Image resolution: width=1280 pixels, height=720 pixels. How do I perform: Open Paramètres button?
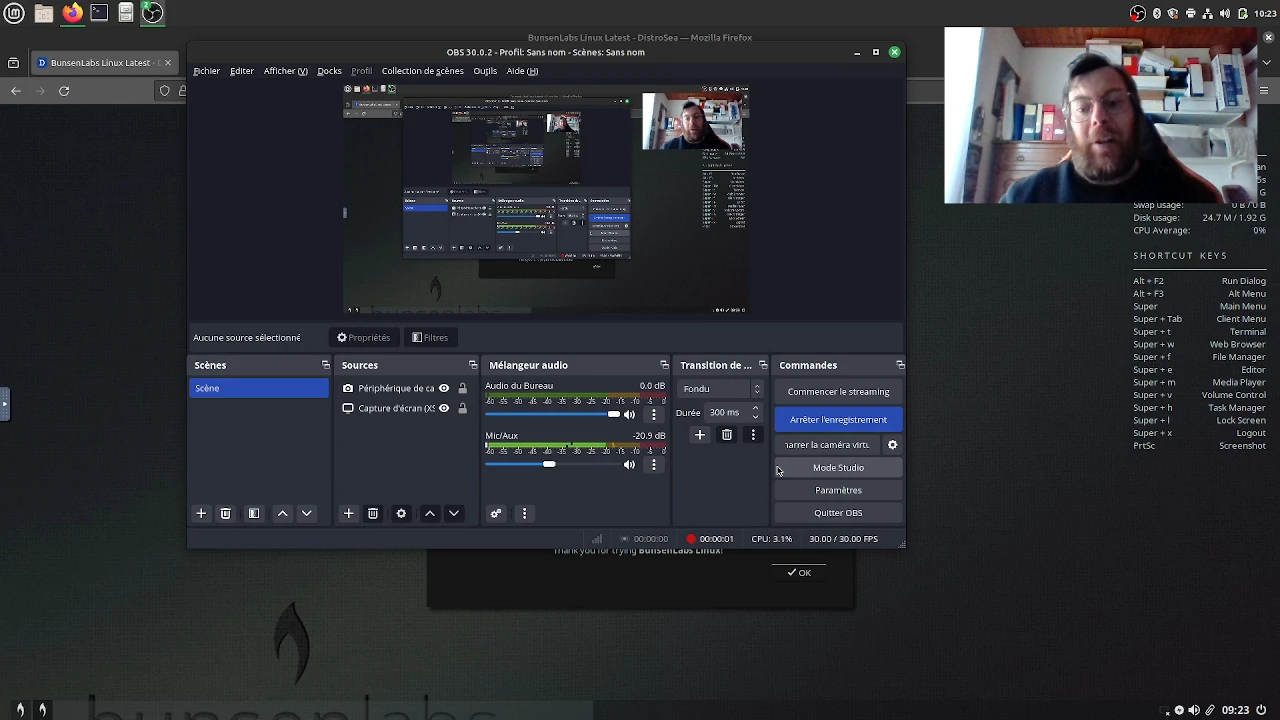[838, 490]
